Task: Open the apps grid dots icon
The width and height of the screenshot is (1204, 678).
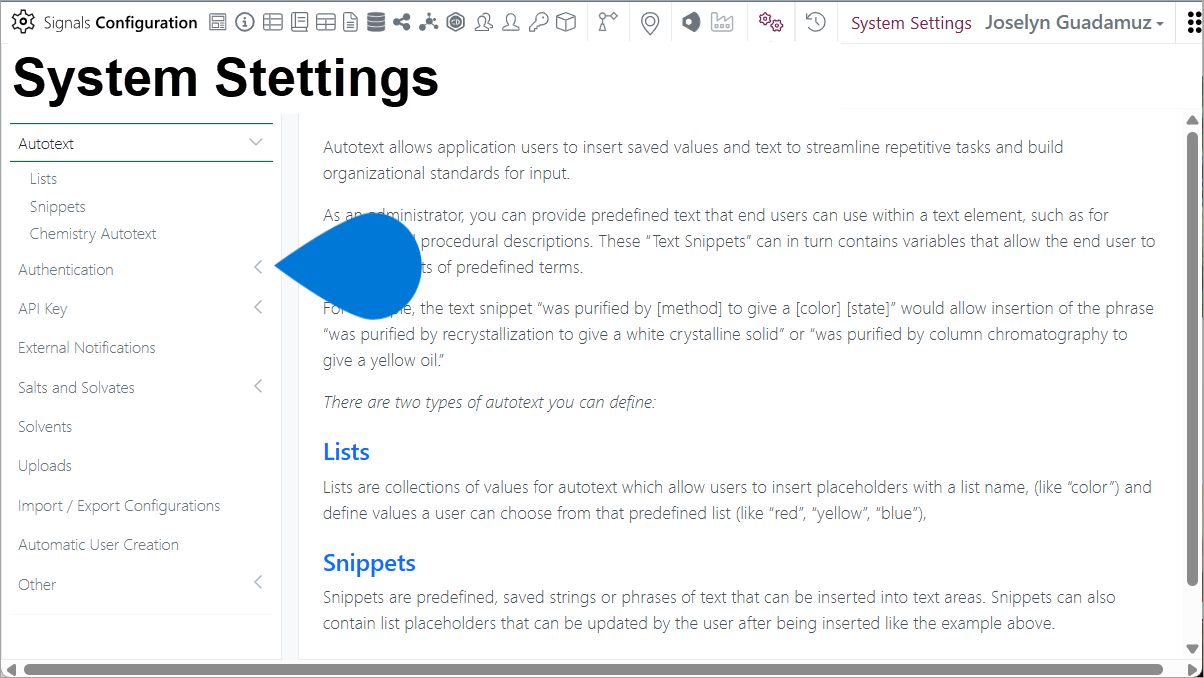Action: point(1192,23)
